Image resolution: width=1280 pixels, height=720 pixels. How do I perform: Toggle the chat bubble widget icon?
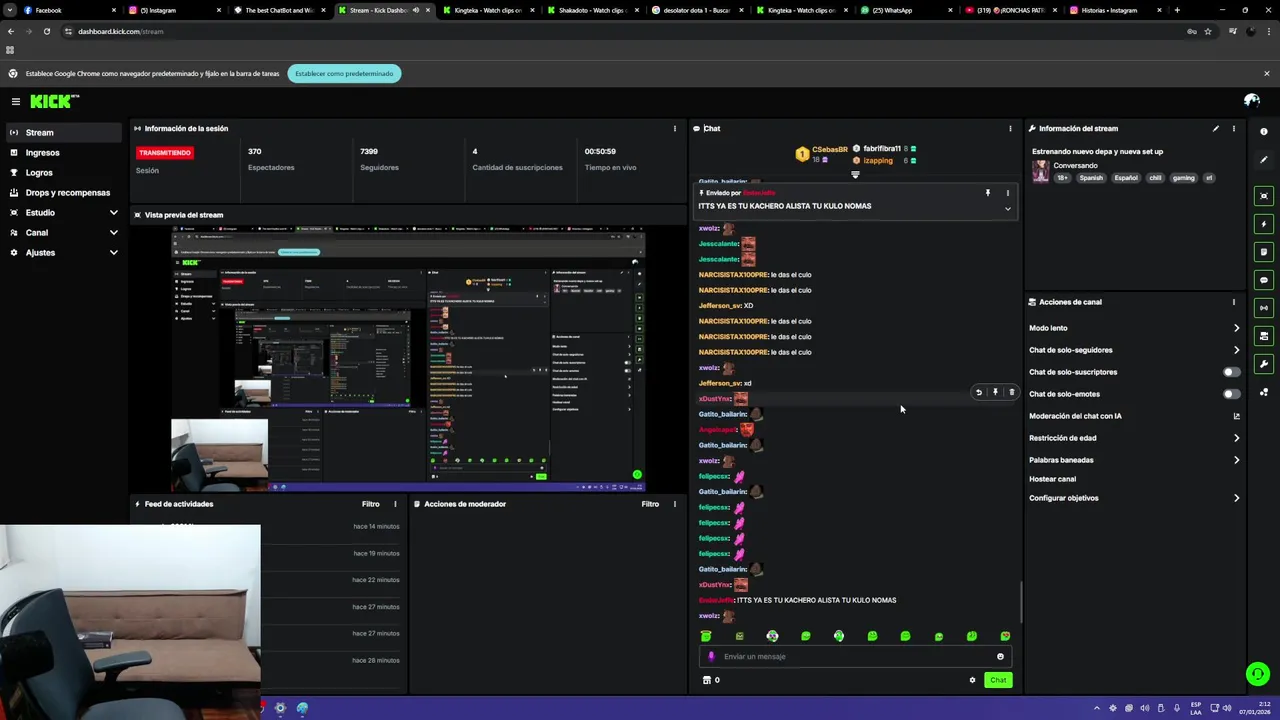1264,280
